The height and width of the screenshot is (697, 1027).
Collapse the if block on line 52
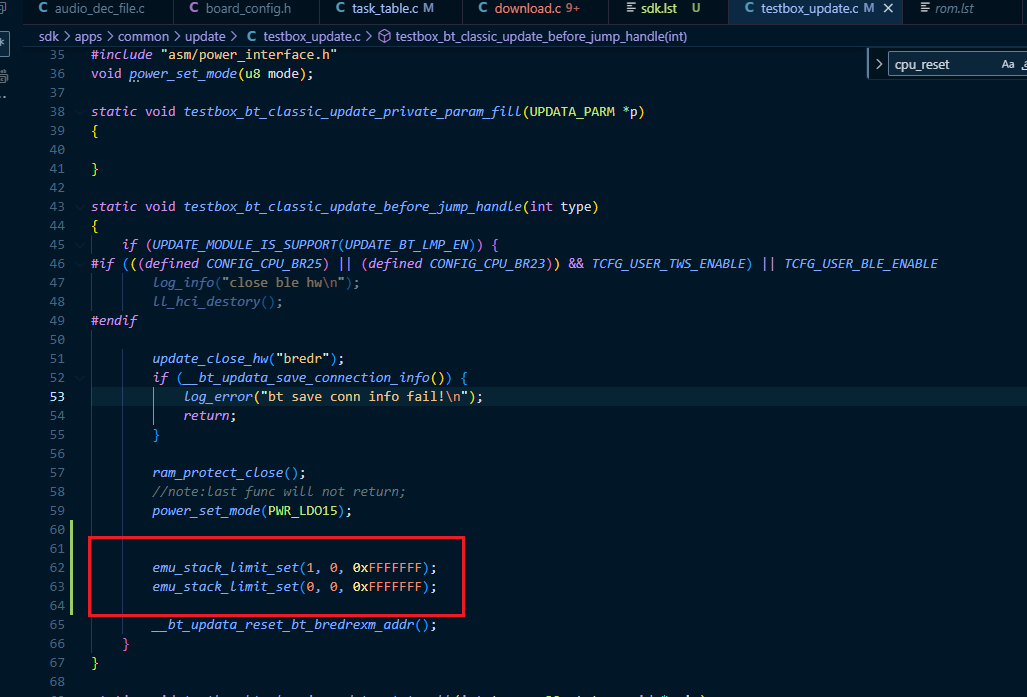pyautogui.click(x=80, y=378)
